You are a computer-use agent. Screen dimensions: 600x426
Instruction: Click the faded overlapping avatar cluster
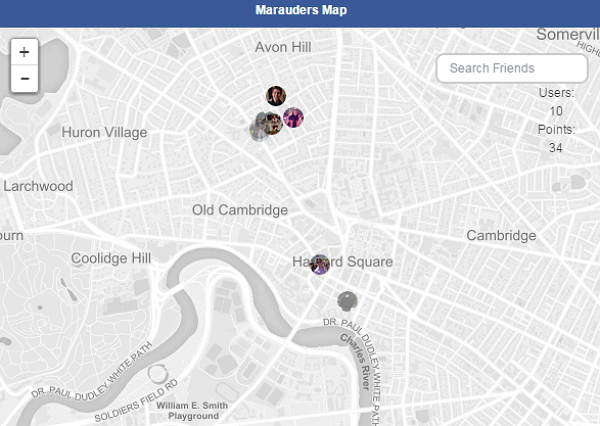[263, 126]
